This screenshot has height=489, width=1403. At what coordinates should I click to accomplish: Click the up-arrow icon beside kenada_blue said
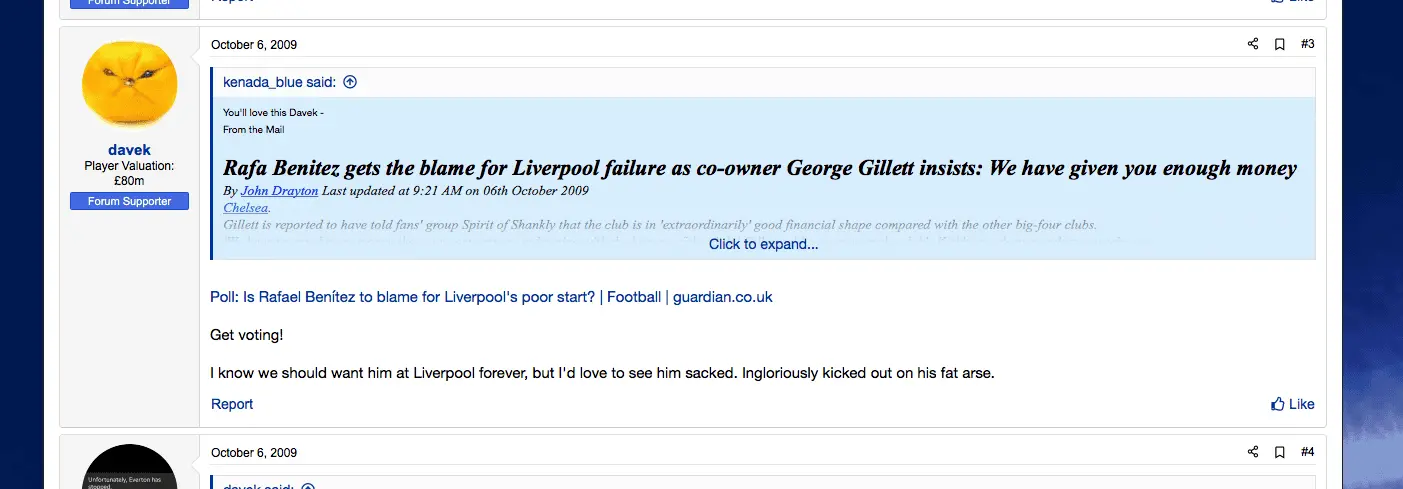(350, 82)
